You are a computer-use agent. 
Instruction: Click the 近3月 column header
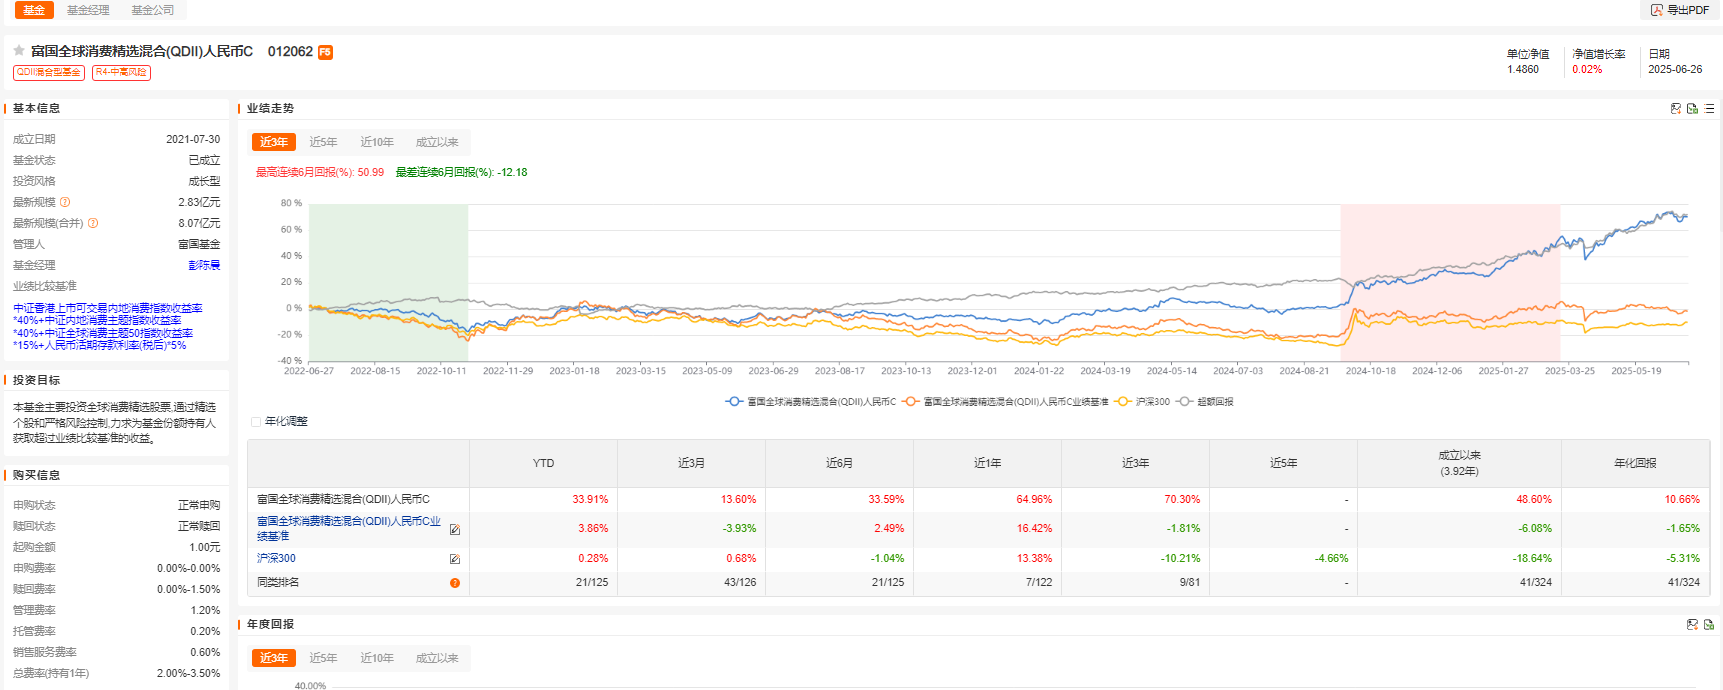pos(691,463)
